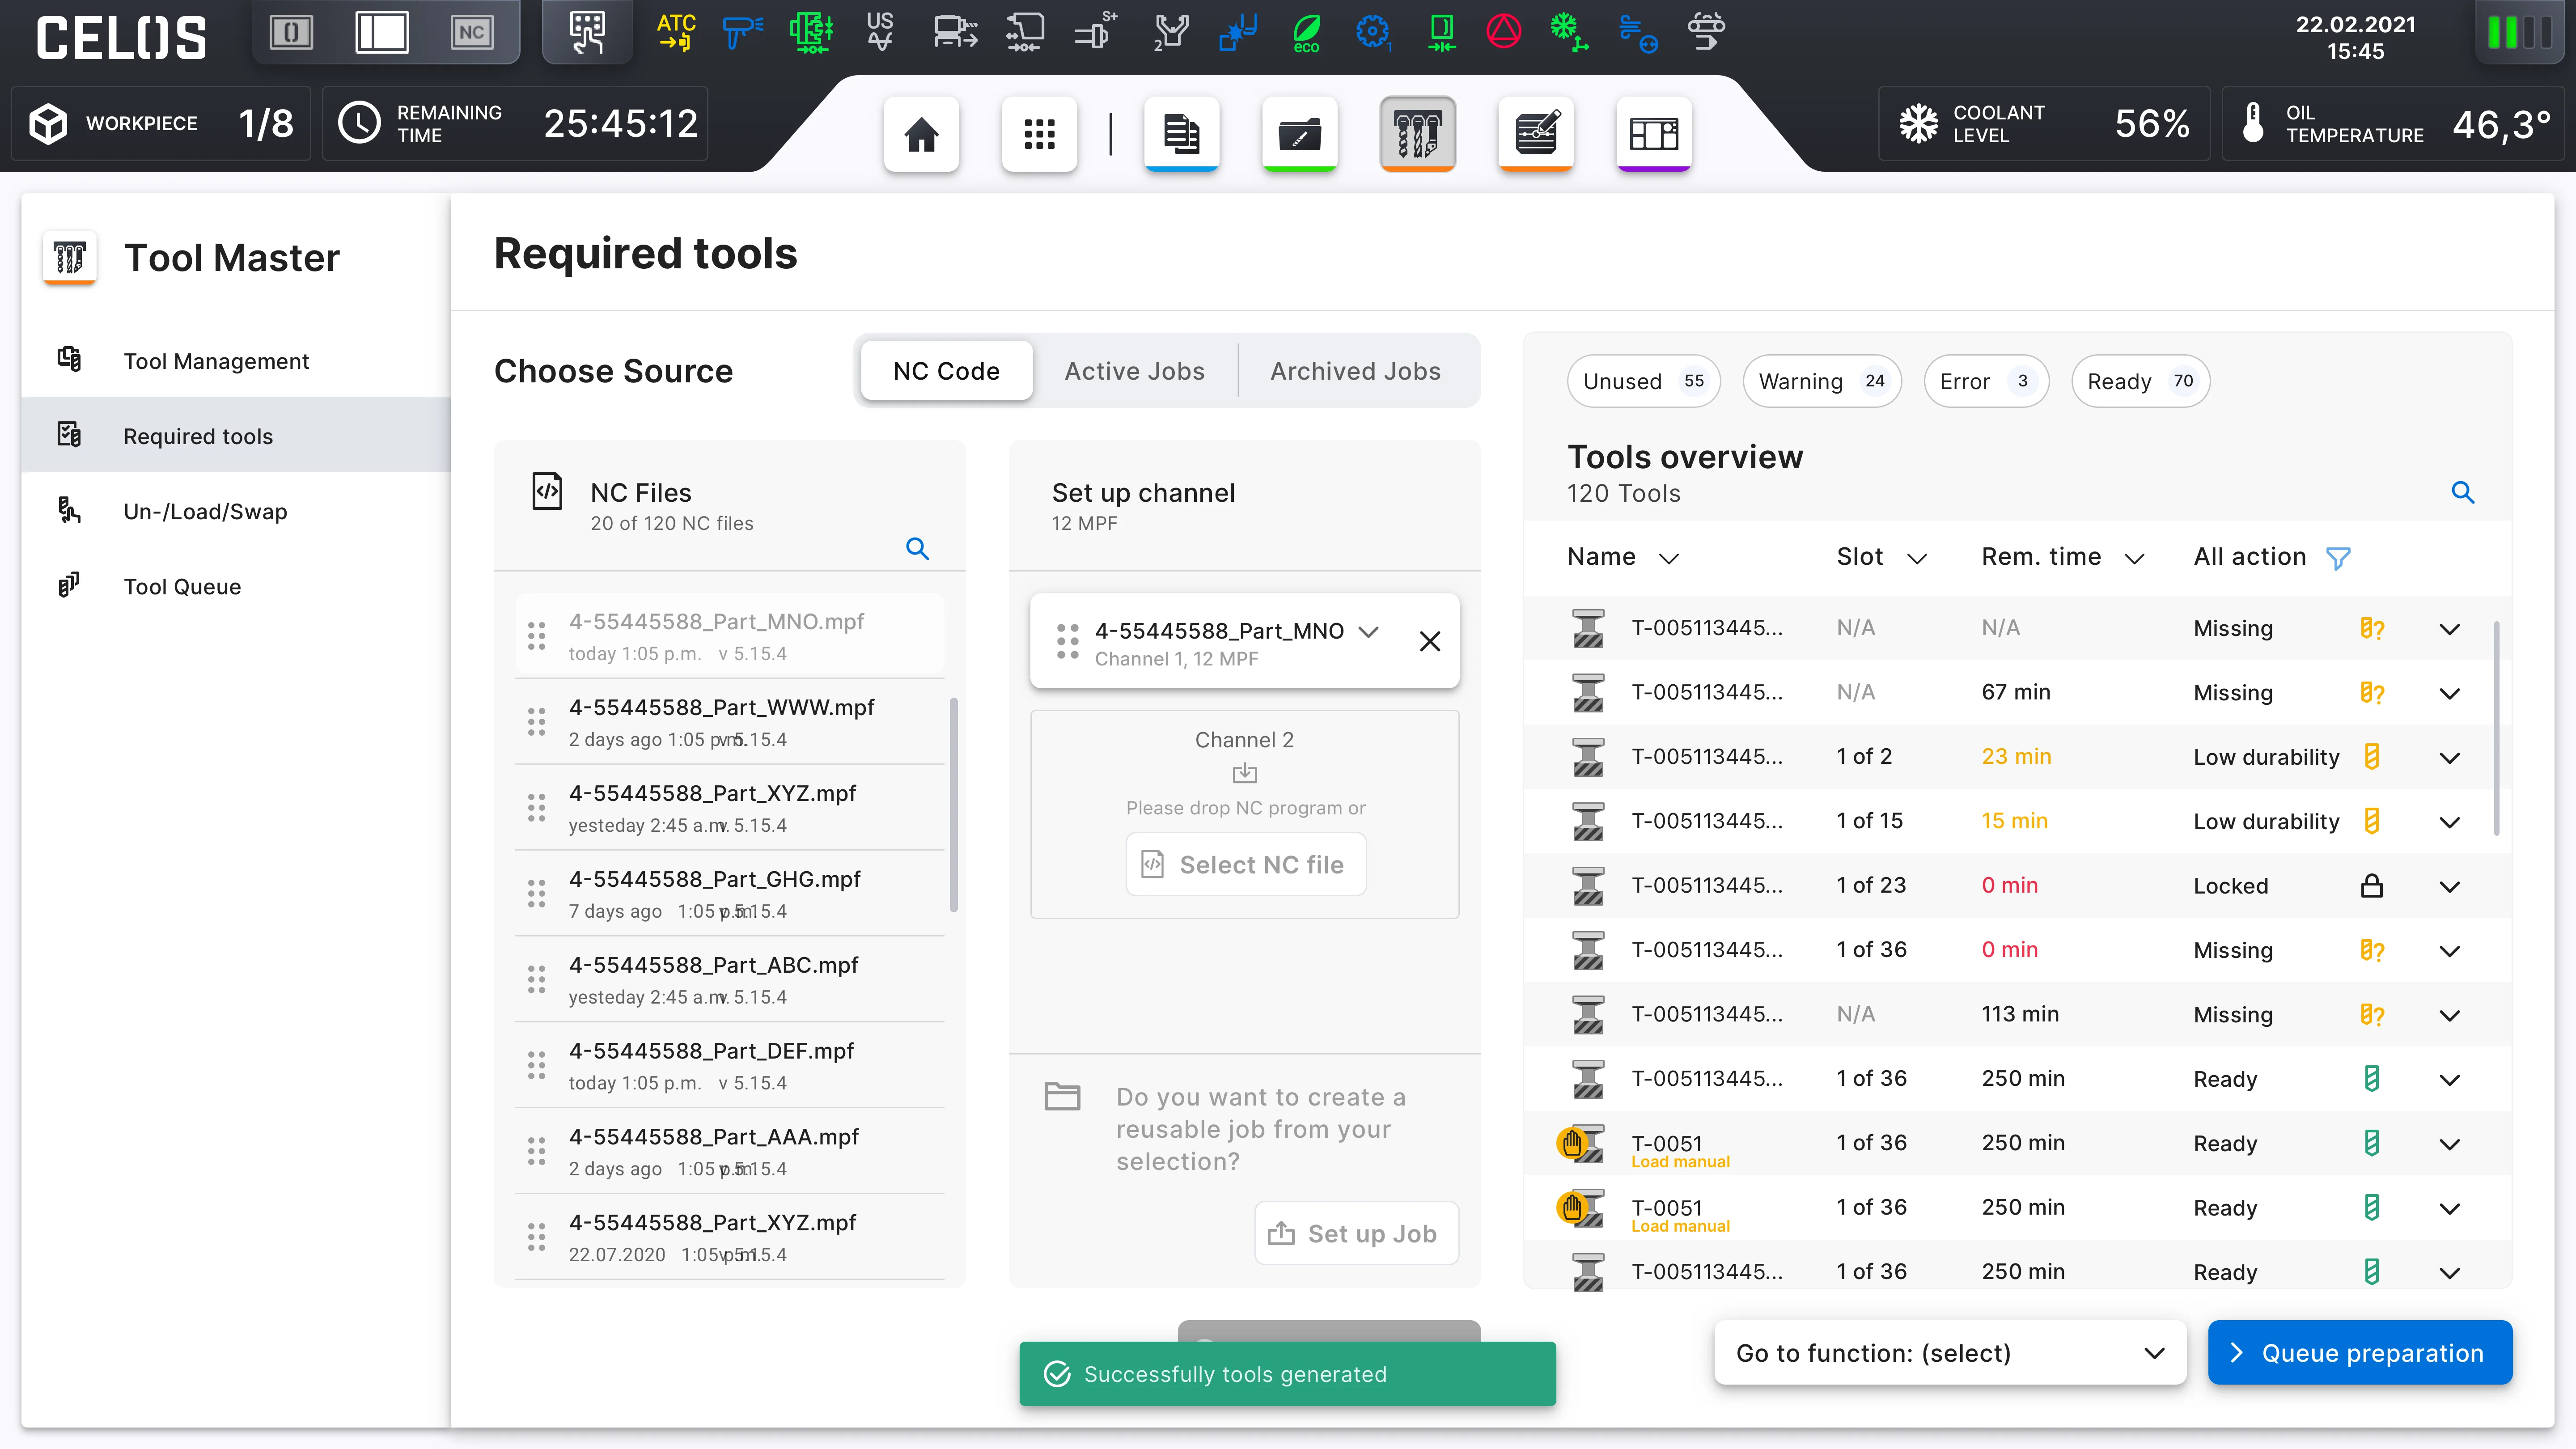Viewport: 2576px width, 1449px height.
Task: Click the blue gear status icon
Action: pyautogui.click(x=1373, y=32)
